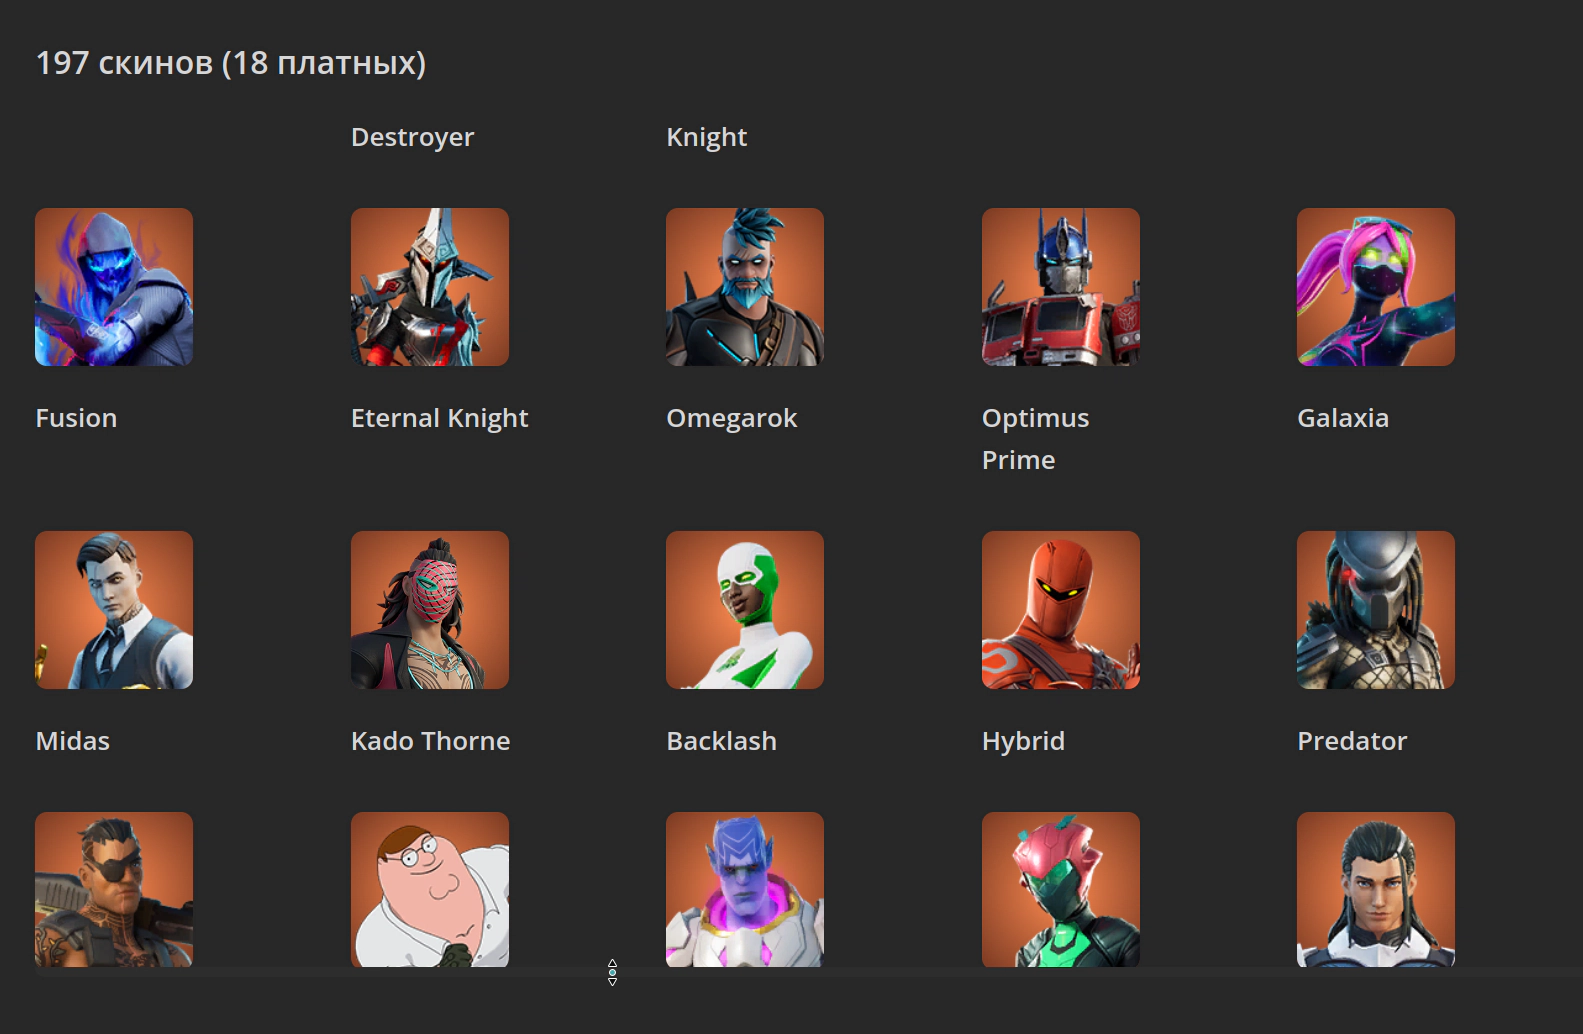Viewport: 1583px width, 1034px height.
Task: Click the Destroyer name label
Action: click(412, 137)
